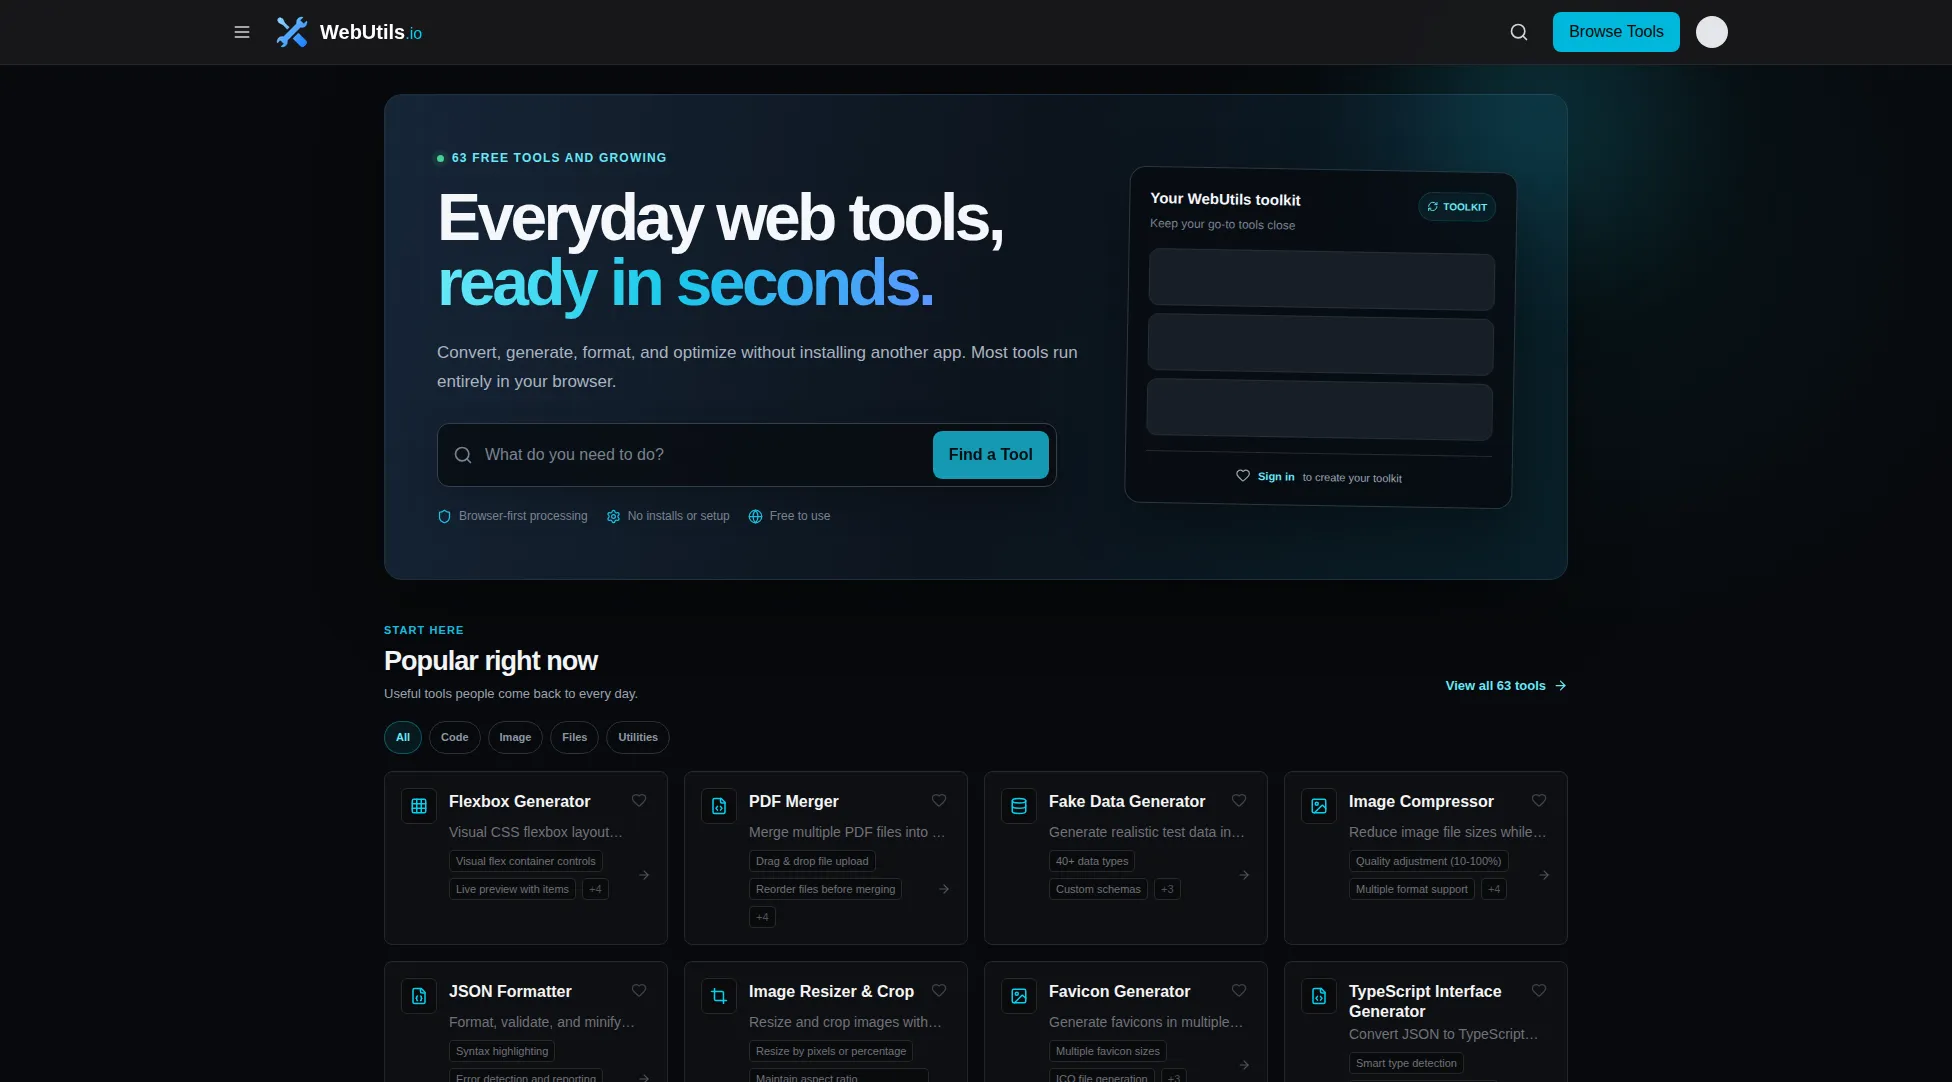Open PDF Merger via its arrow
Viewport: 1952px width, 1082px height.
[x=944, y=889]
